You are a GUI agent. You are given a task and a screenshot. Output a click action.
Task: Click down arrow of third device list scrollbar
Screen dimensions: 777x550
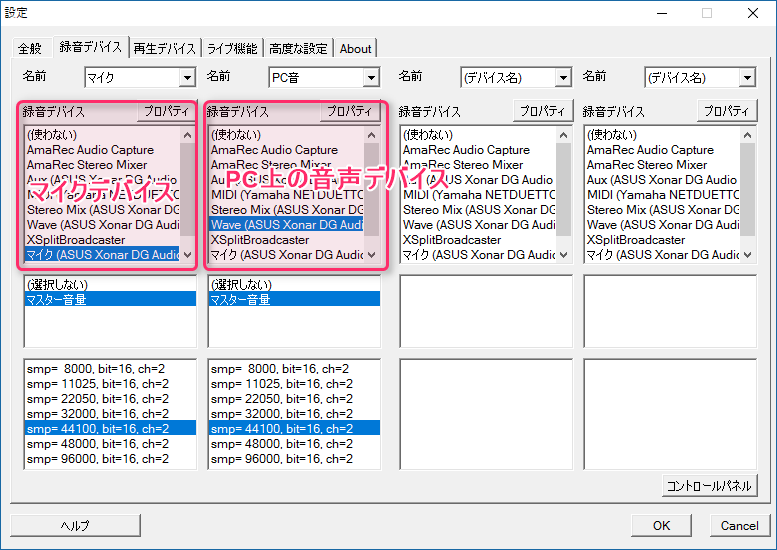pos(563,255)
